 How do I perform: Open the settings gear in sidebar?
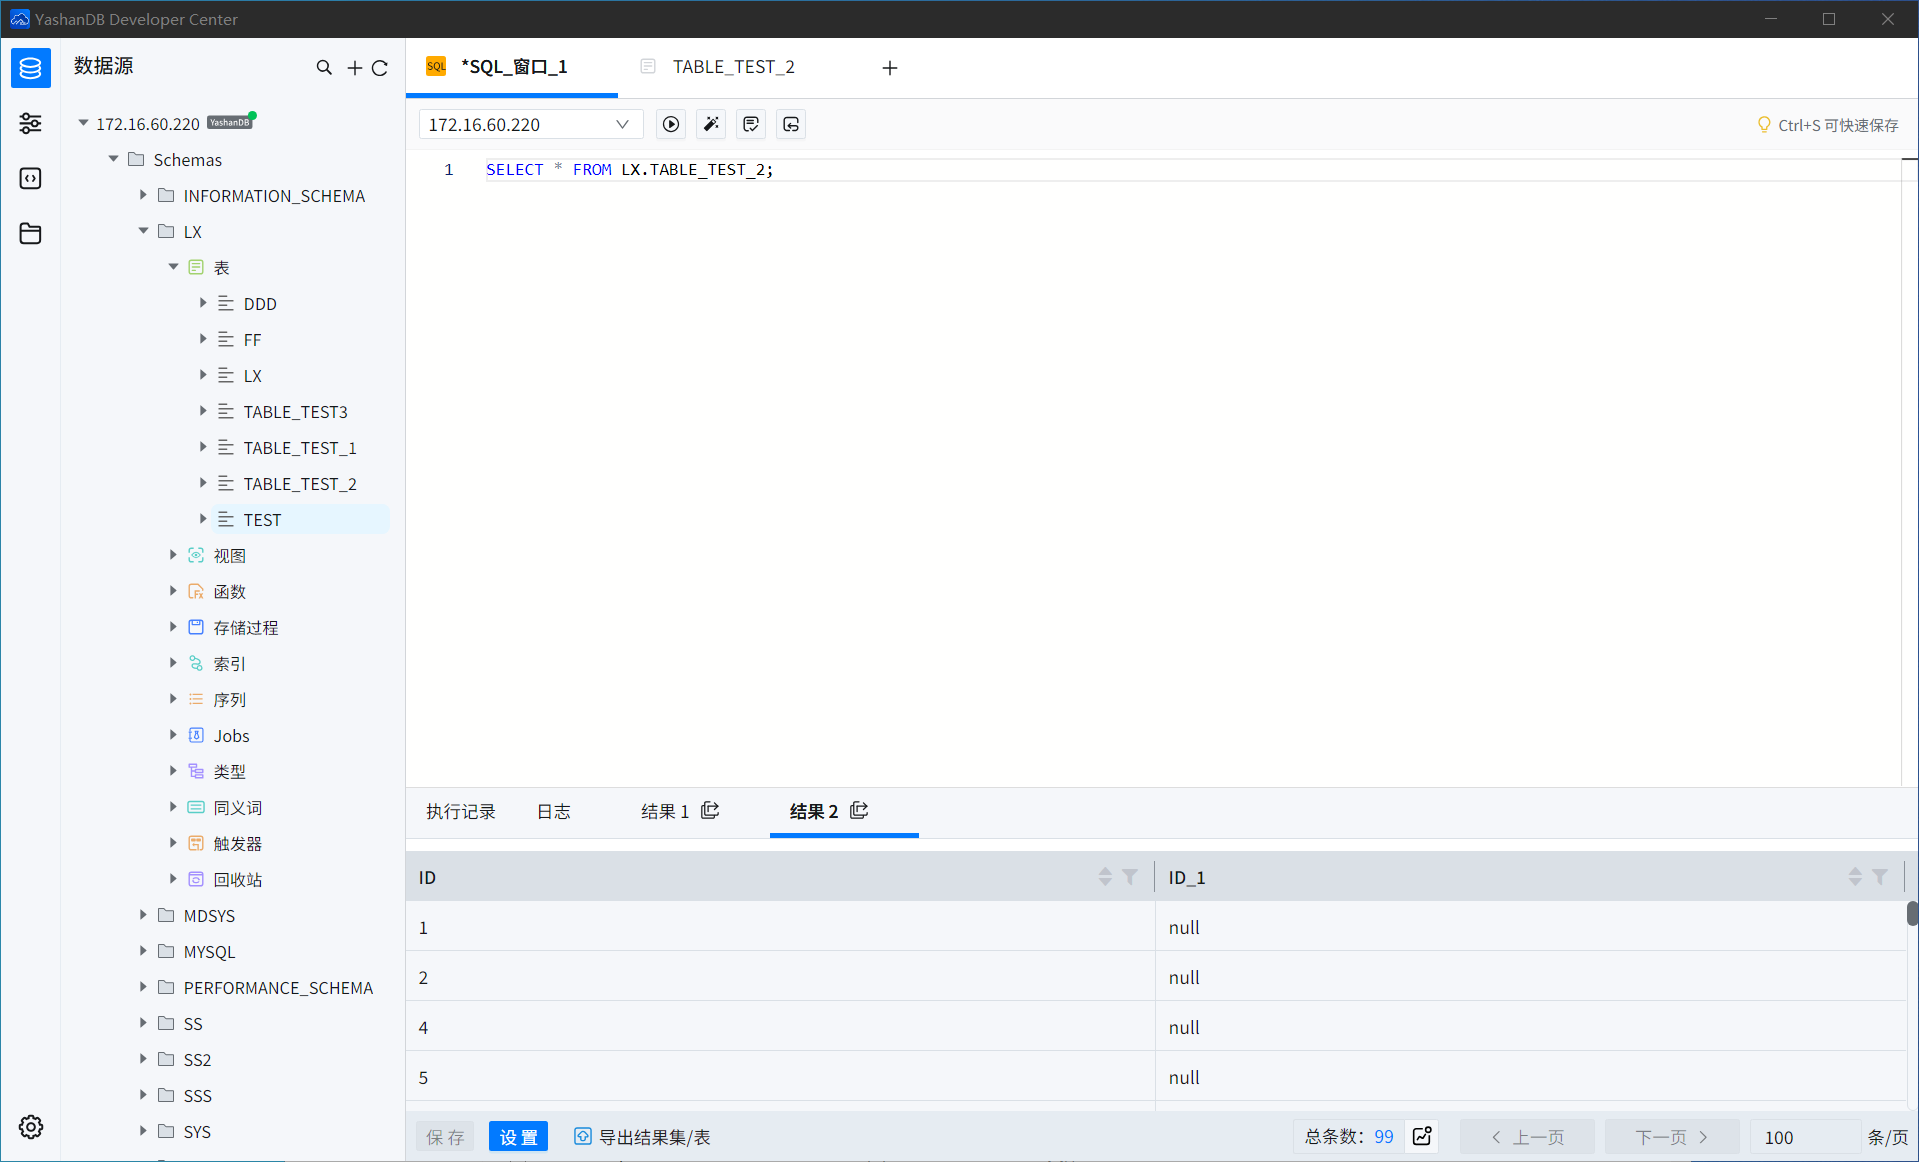31,1127
